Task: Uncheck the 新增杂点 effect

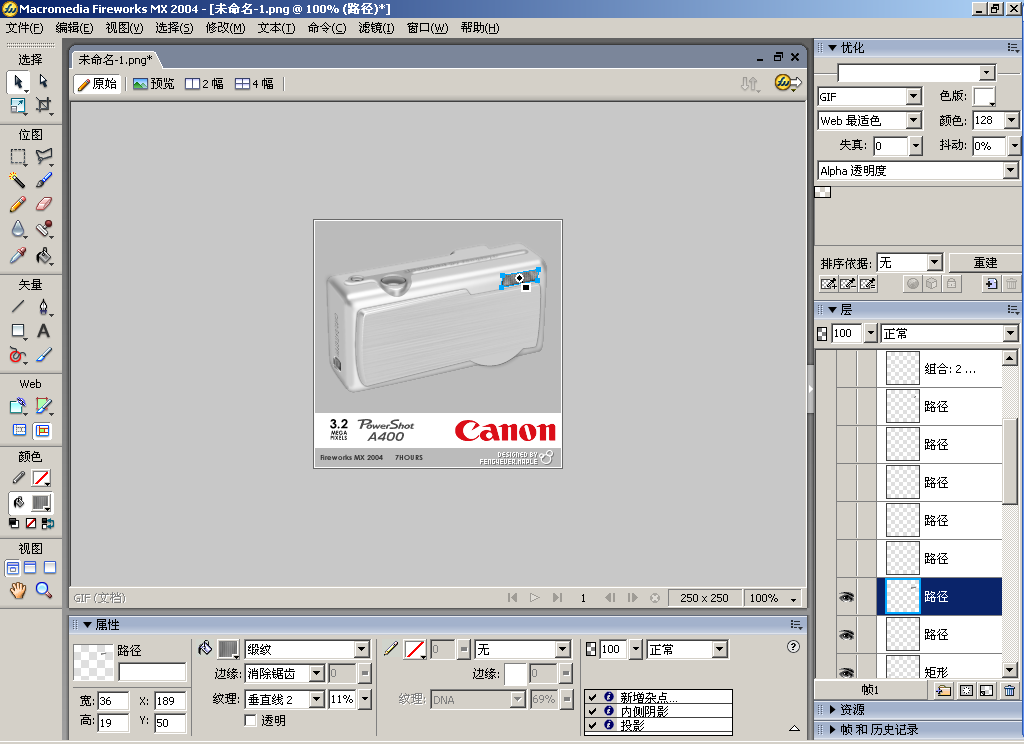Action: (592, 697)
